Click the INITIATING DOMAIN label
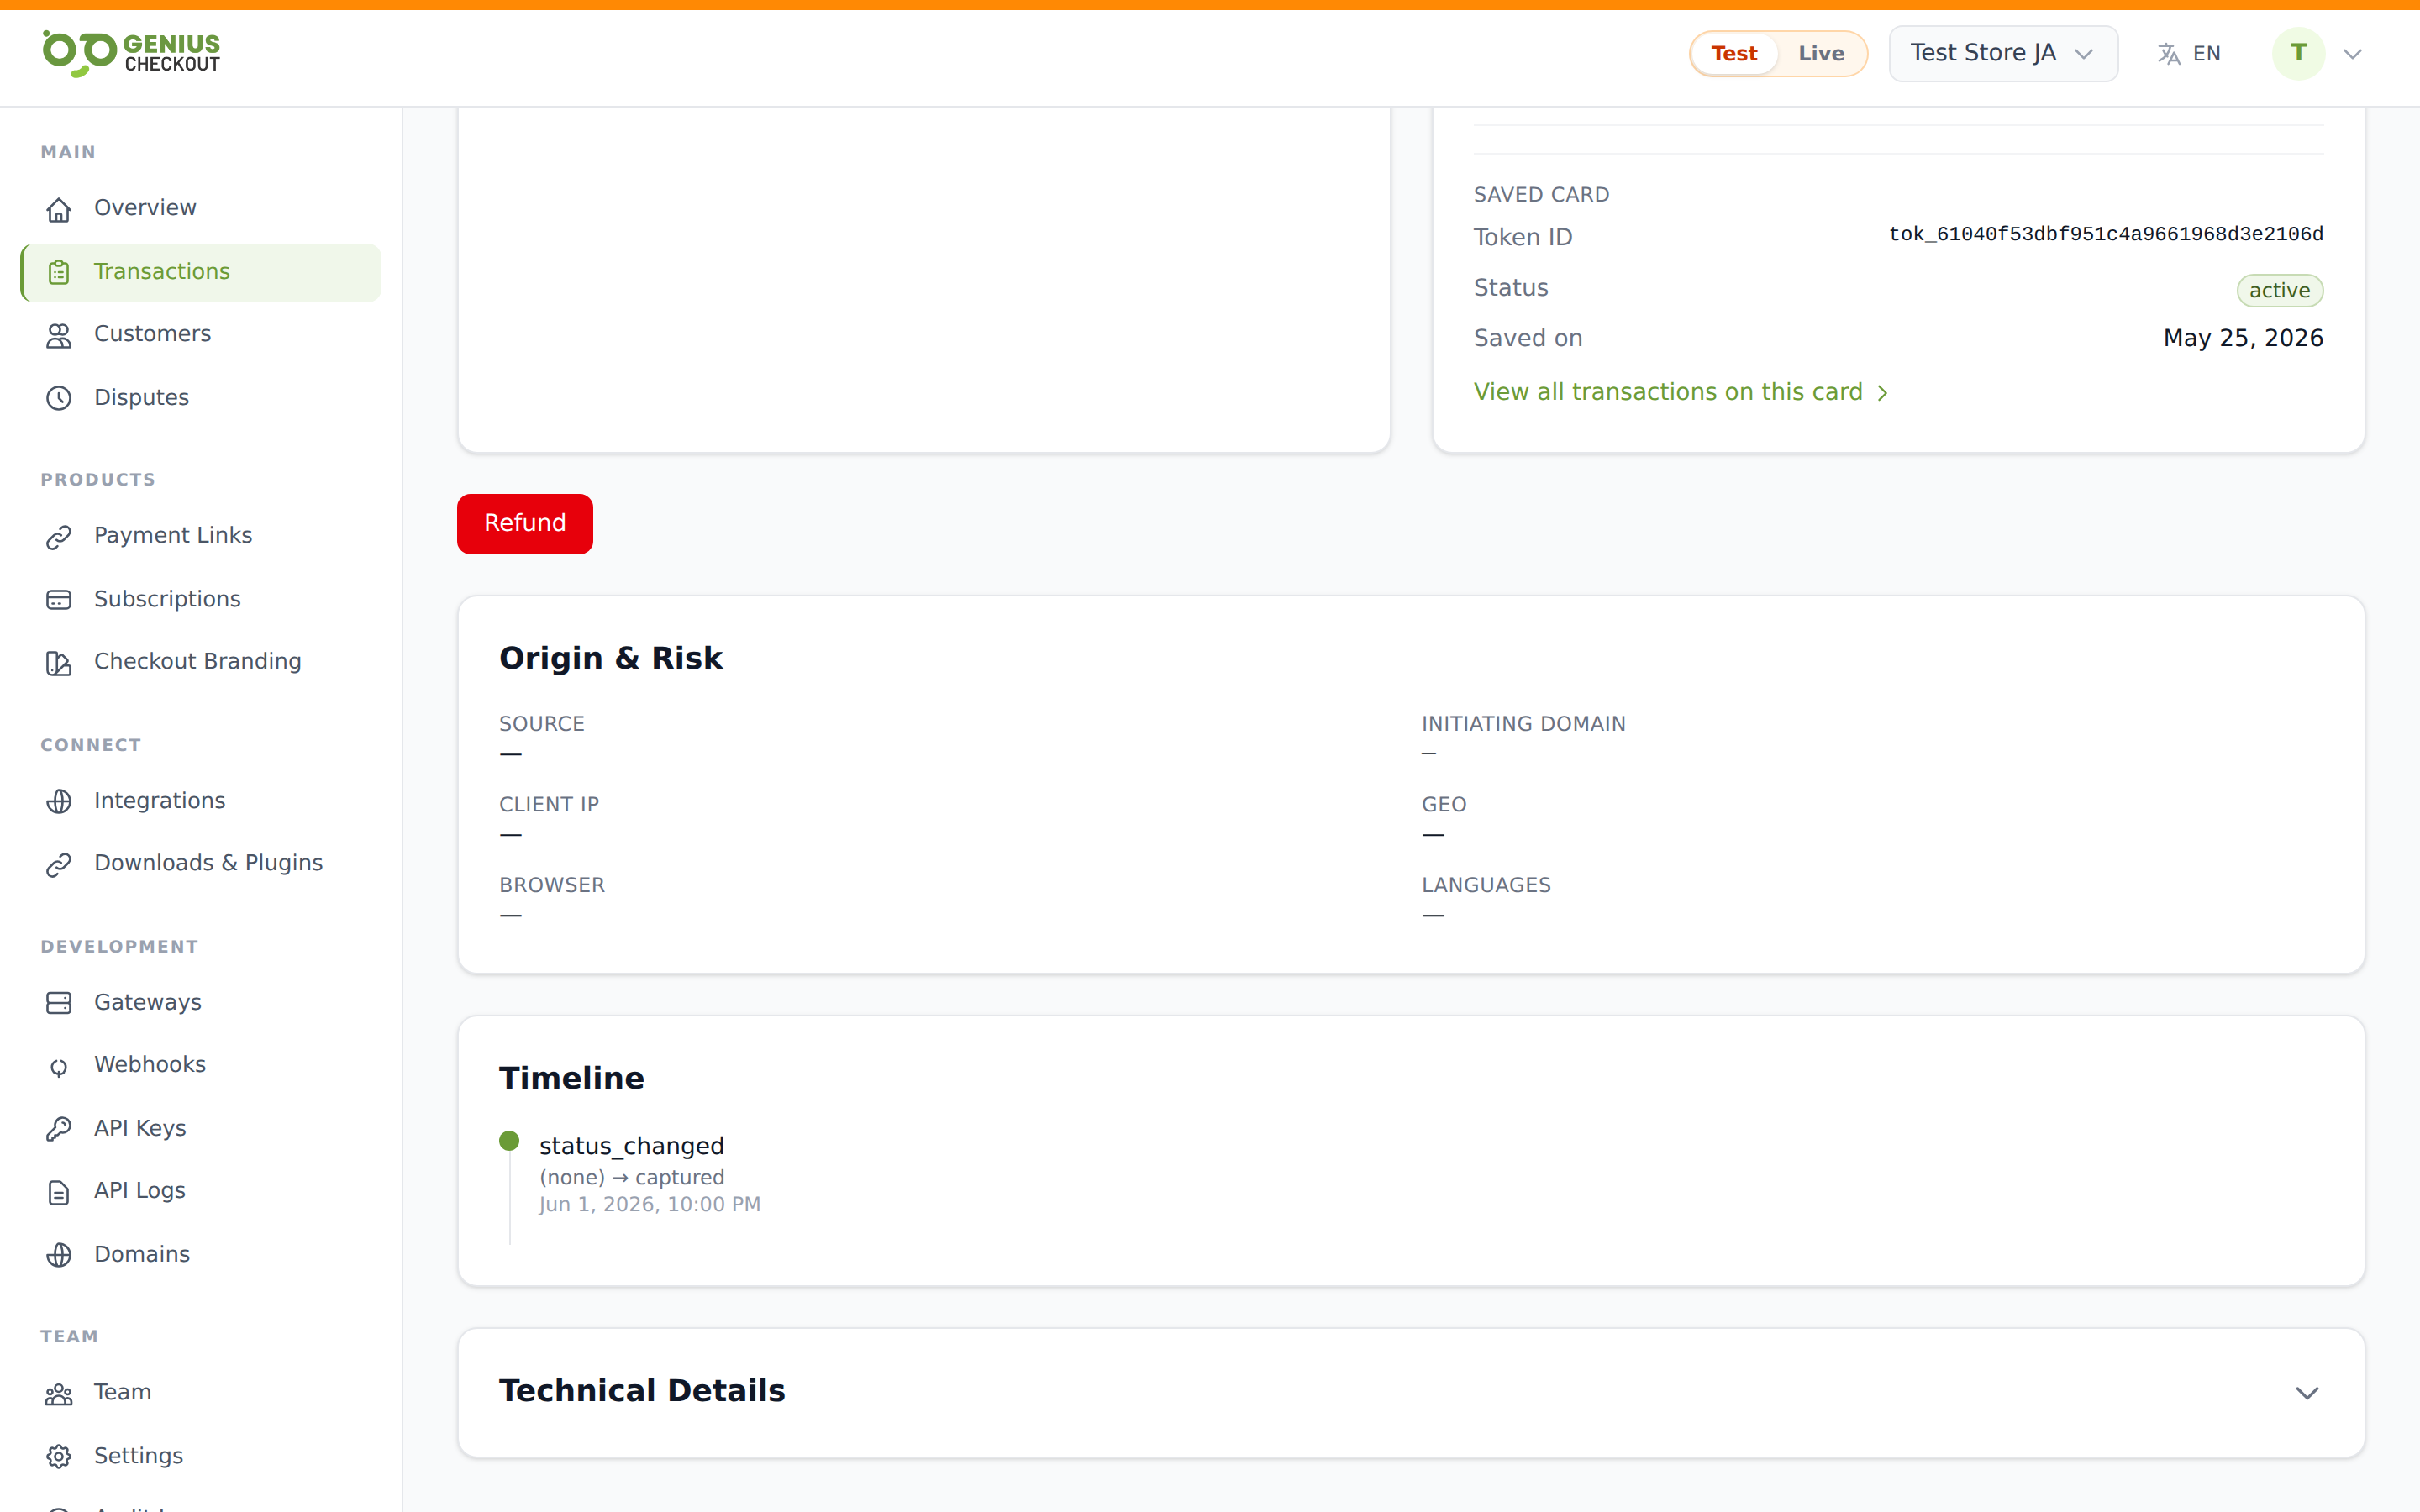2420x1512 pixels. (1524, 724)
